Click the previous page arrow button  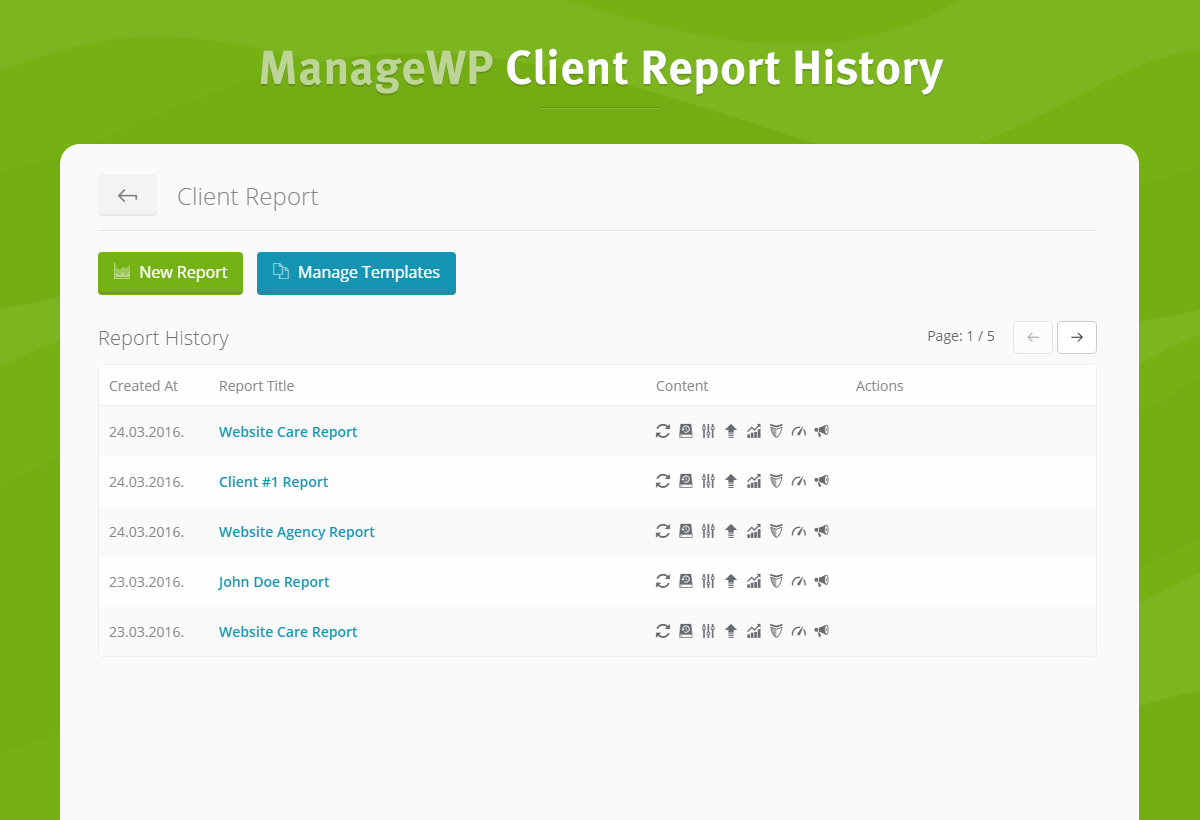[x=1032, y=338]
